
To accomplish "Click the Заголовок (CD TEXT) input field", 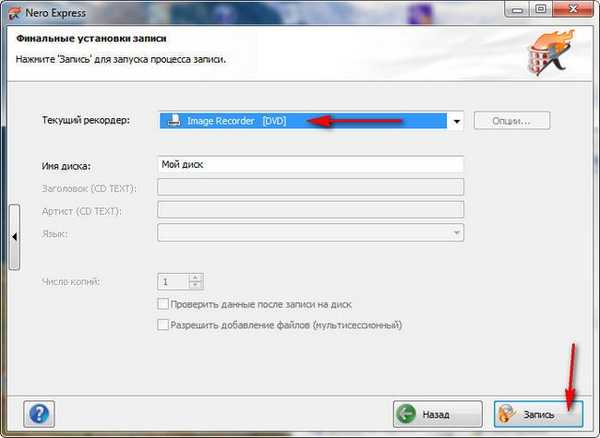I will click(x=311, y=187).
